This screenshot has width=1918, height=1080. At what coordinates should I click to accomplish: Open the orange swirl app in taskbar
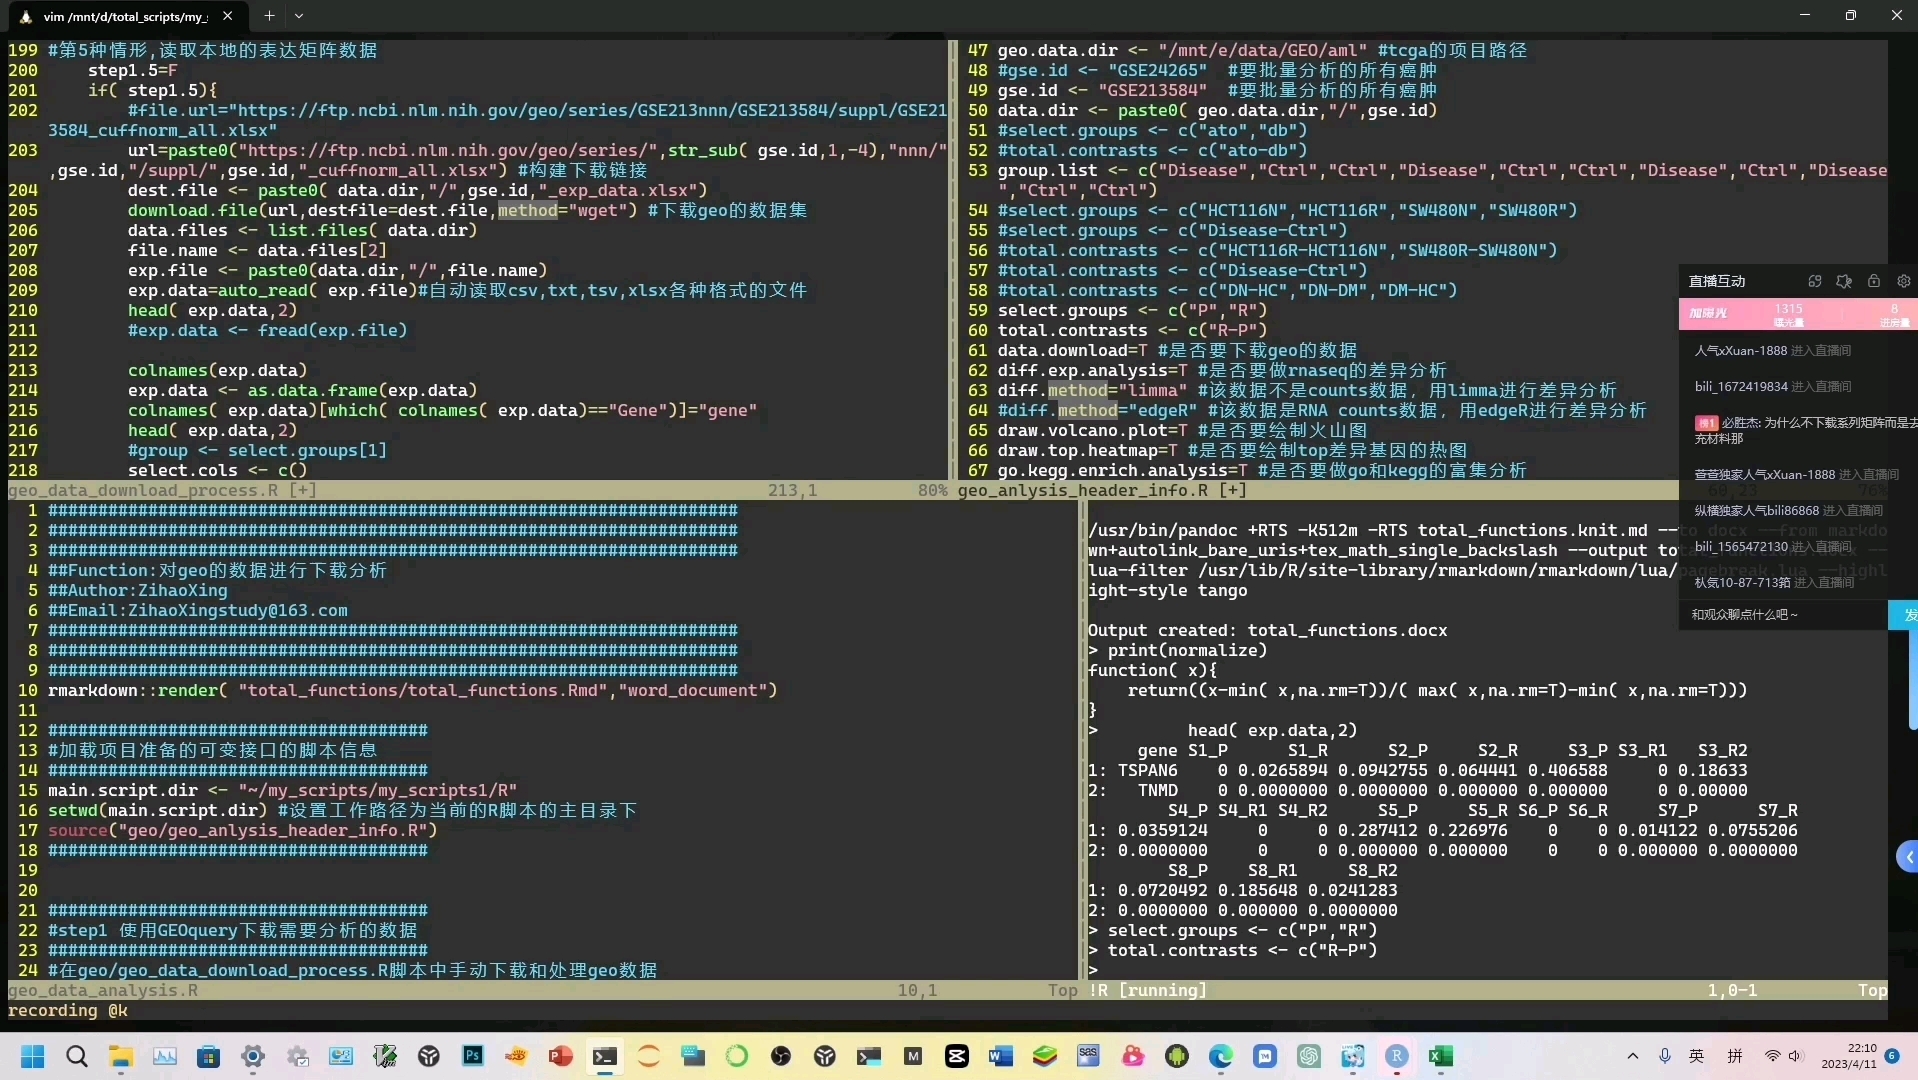[x=649, y=1056]
